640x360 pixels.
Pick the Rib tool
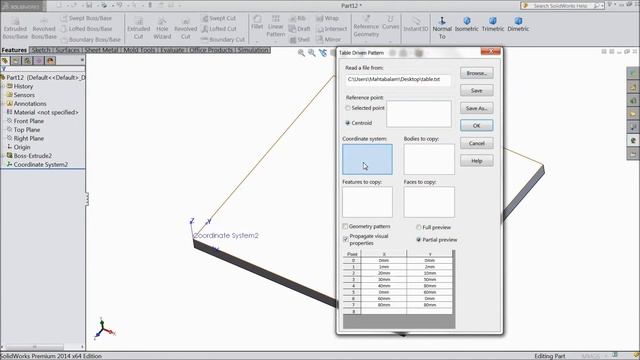(x=297, y=18)
